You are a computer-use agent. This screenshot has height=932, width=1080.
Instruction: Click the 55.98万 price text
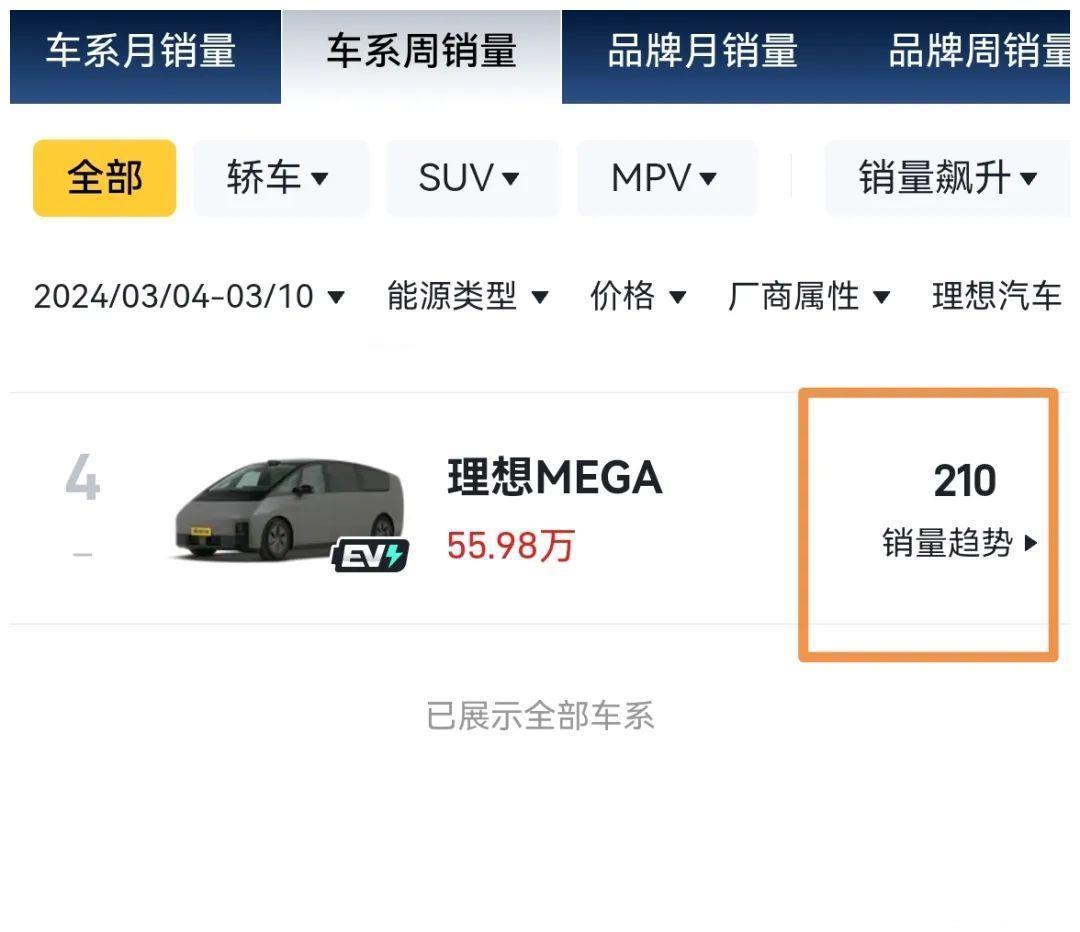510,546
